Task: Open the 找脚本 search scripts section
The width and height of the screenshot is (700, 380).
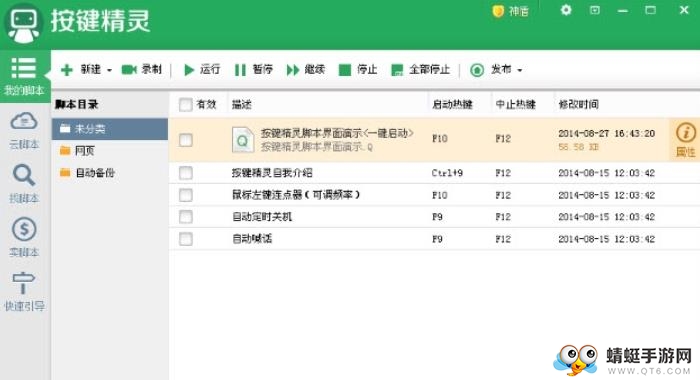Action: click(24, 184)
